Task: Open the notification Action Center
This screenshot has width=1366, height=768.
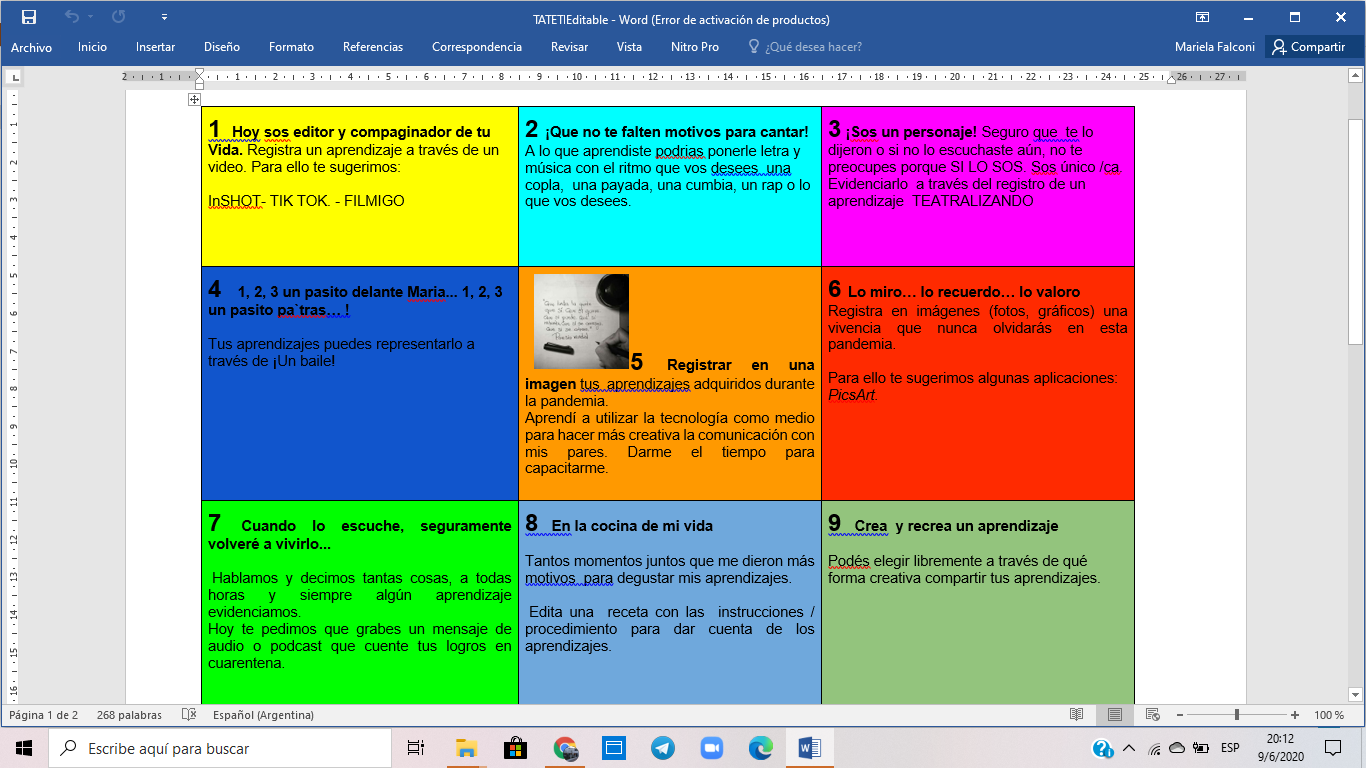Action: point(1333,748)
